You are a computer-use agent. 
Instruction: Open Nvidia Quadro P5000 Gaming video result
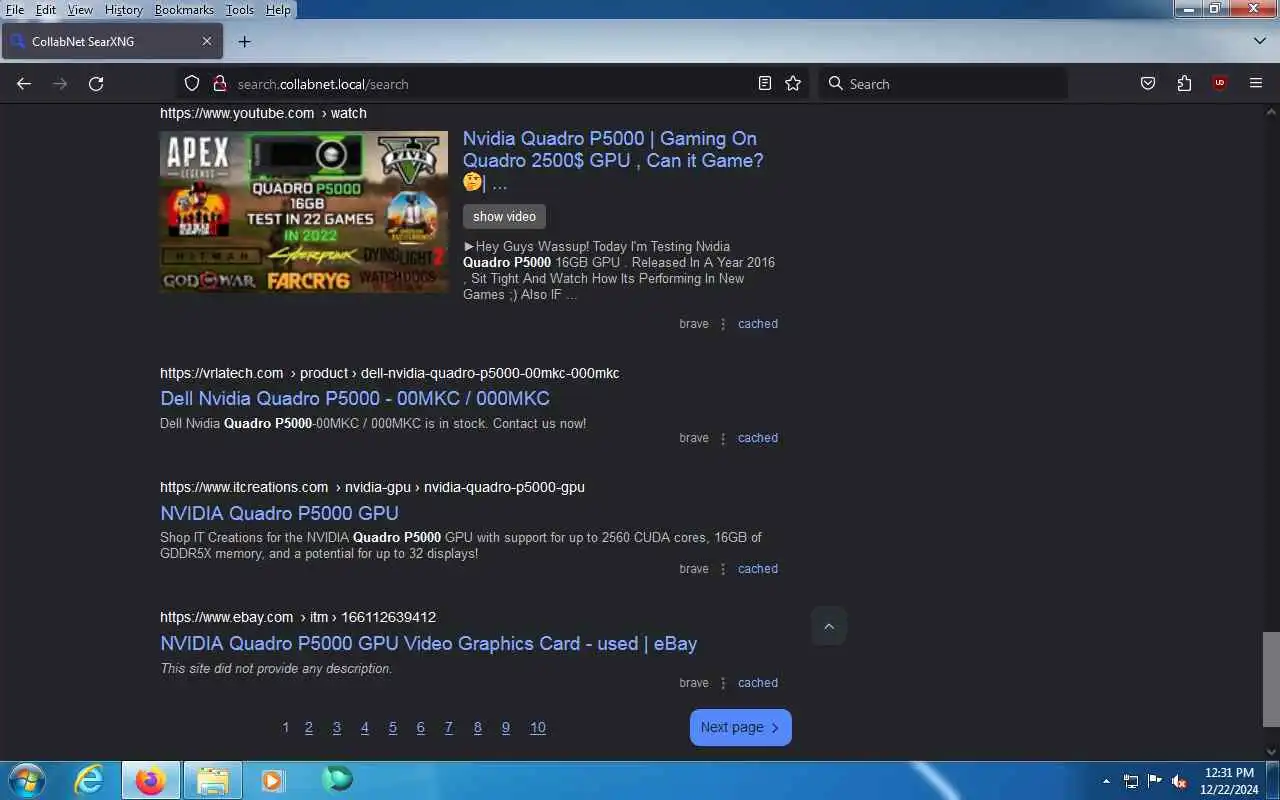613,160
